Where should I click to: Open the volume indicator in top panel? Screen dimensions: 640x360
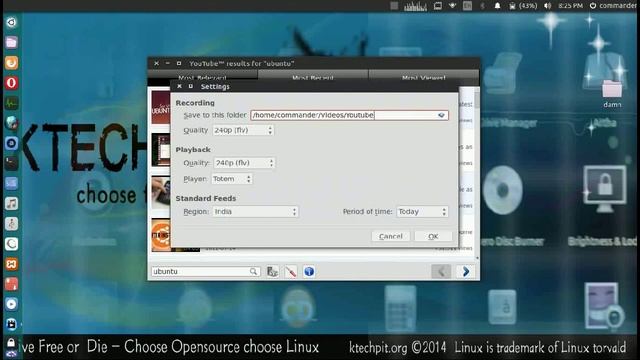[x=548, y=6]
